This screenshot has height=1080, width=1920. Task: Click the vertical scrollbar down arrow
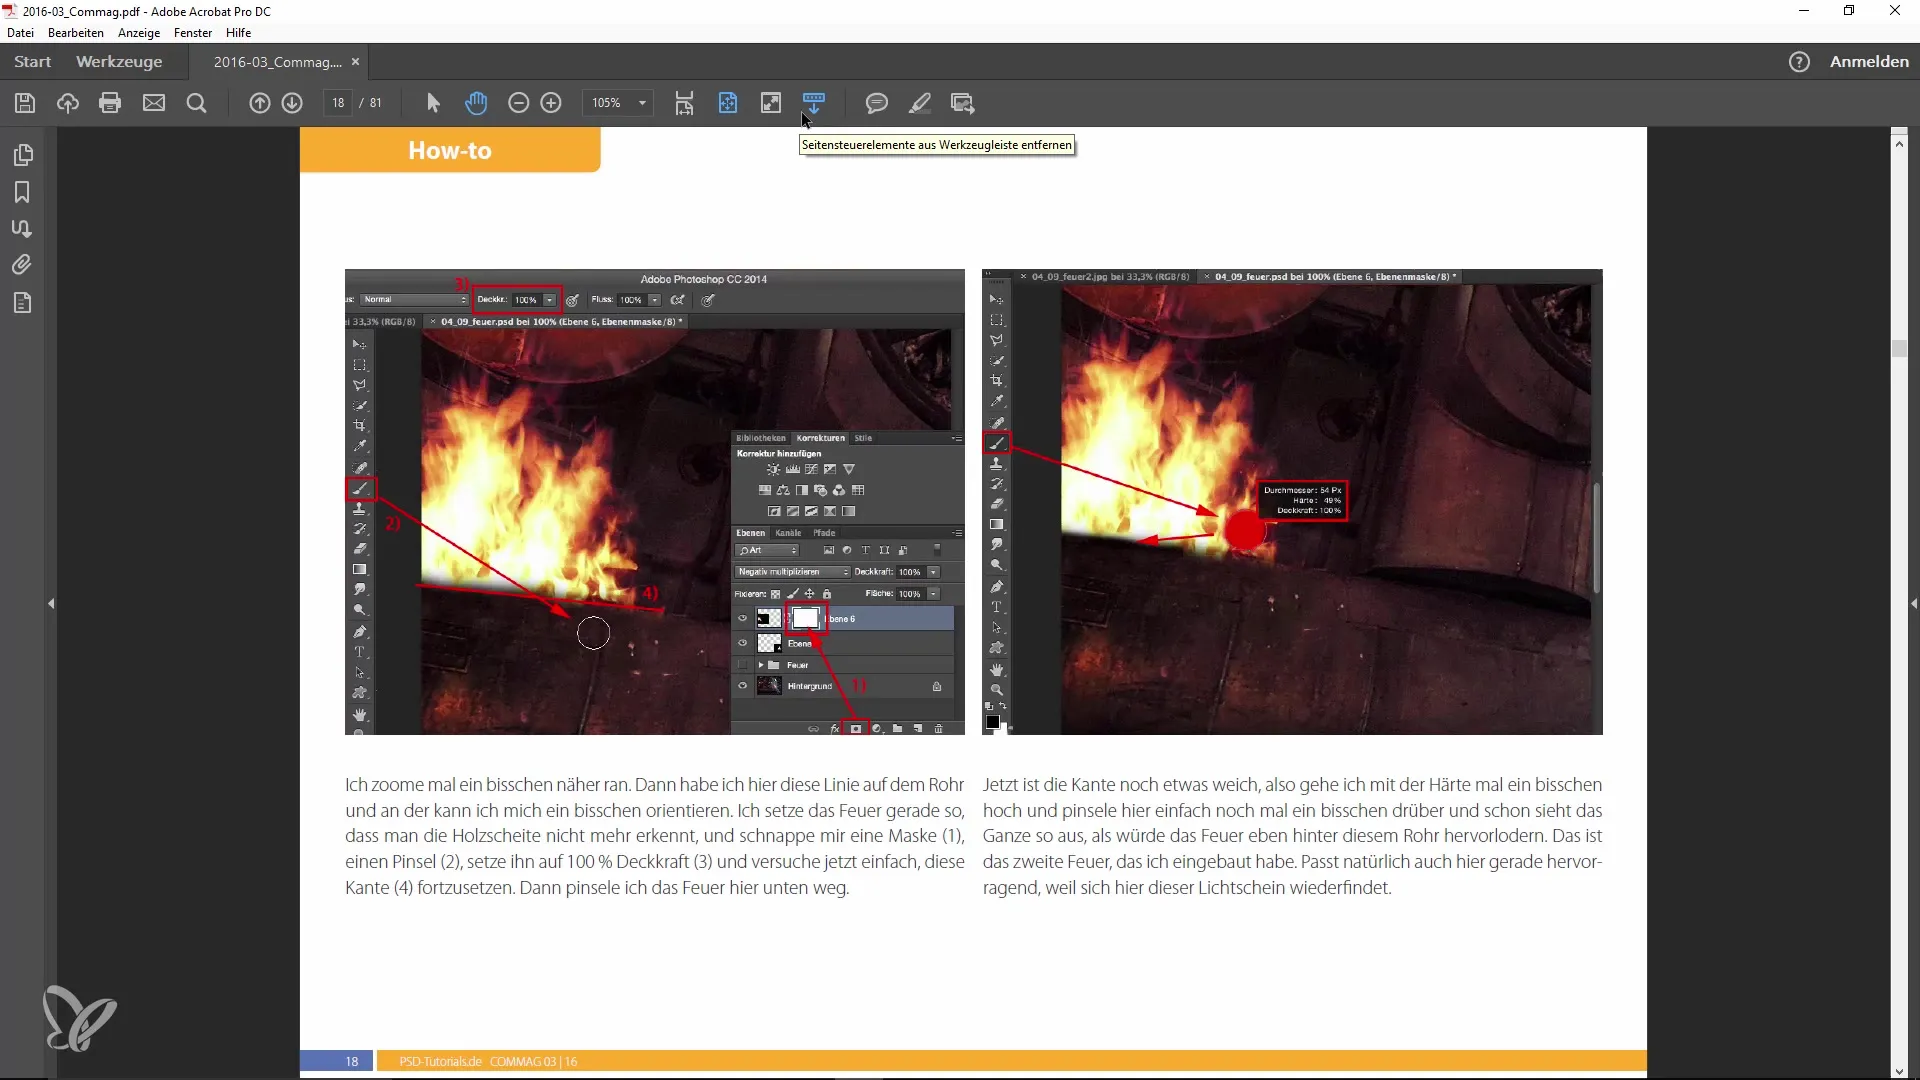[x=1899, y=1071]
